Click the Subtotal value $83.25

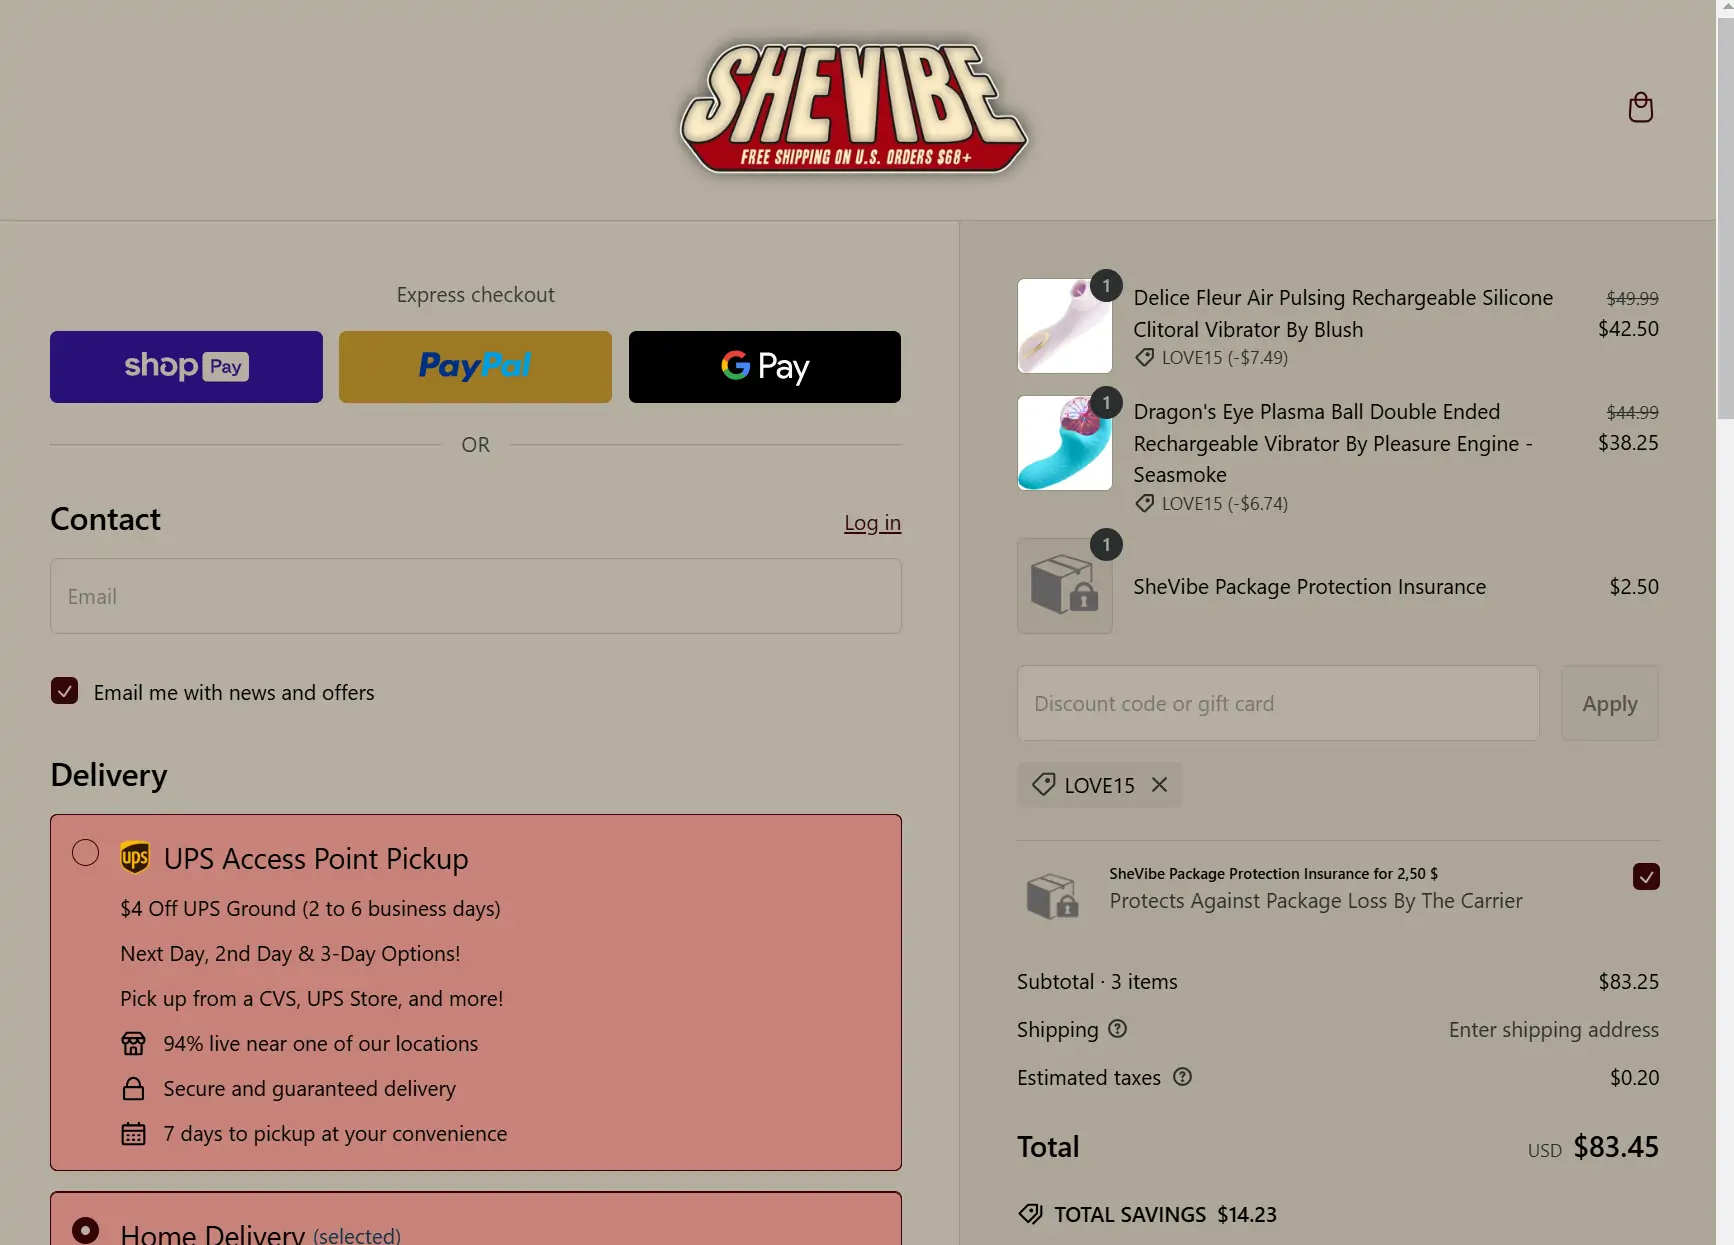1628,981
